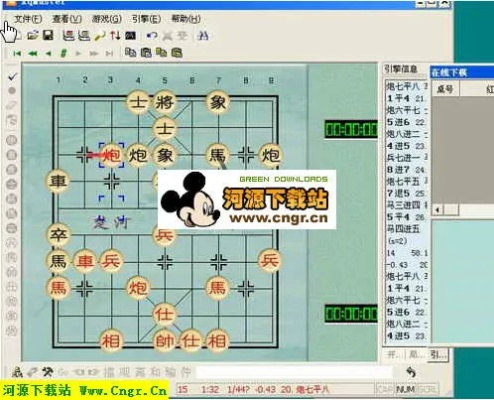
Task: Open the 查看(V) menu
Action: point(67,19)
